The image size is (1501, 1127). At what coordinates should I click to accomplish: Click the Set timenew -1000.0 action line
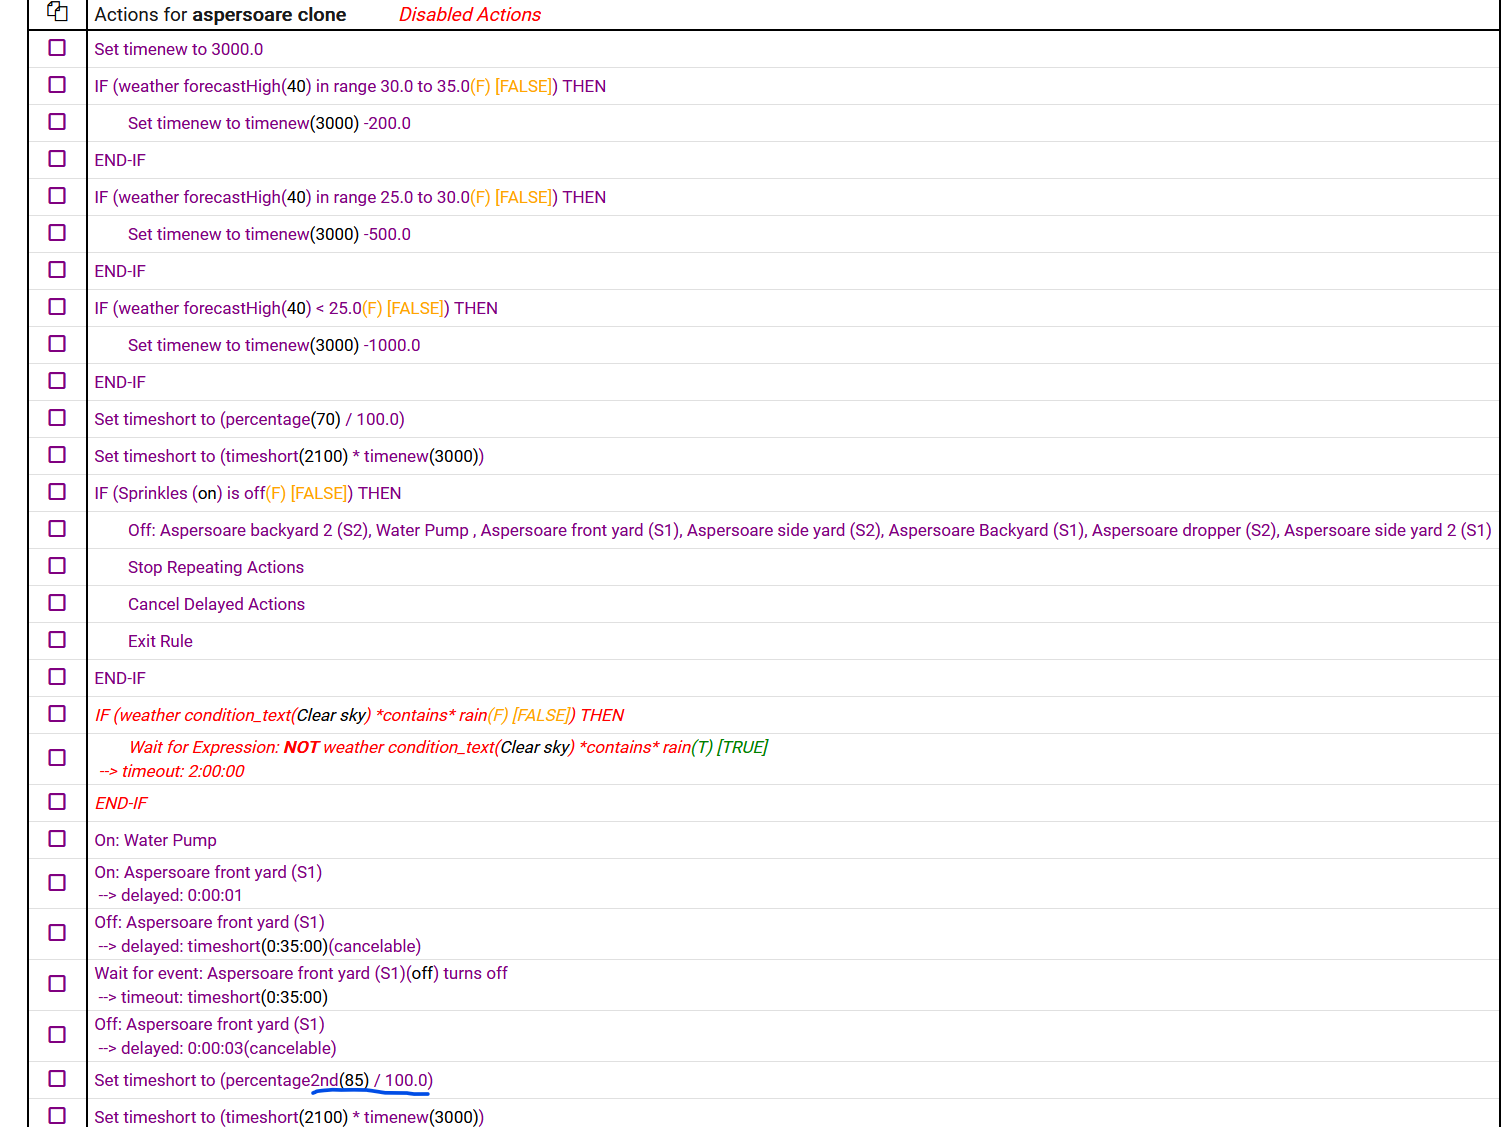coord(274,345)
